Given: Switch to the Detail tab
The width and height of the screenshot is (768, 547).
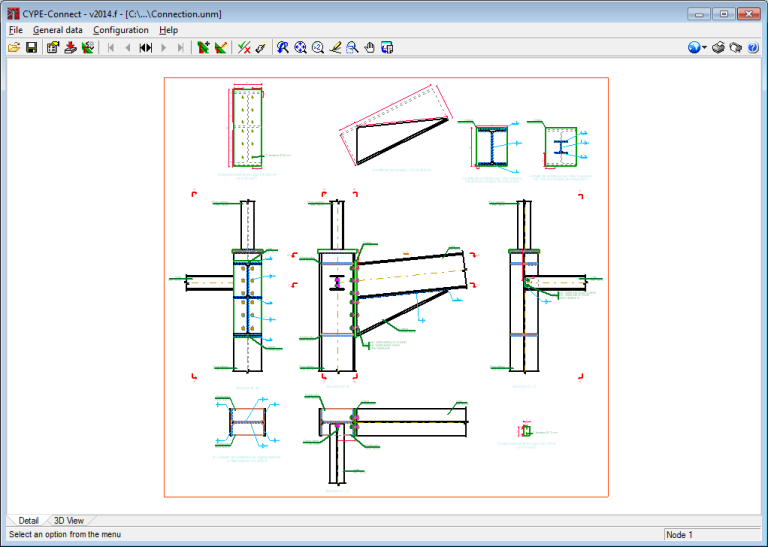Looking at the screenshot, I should (28, 521).
